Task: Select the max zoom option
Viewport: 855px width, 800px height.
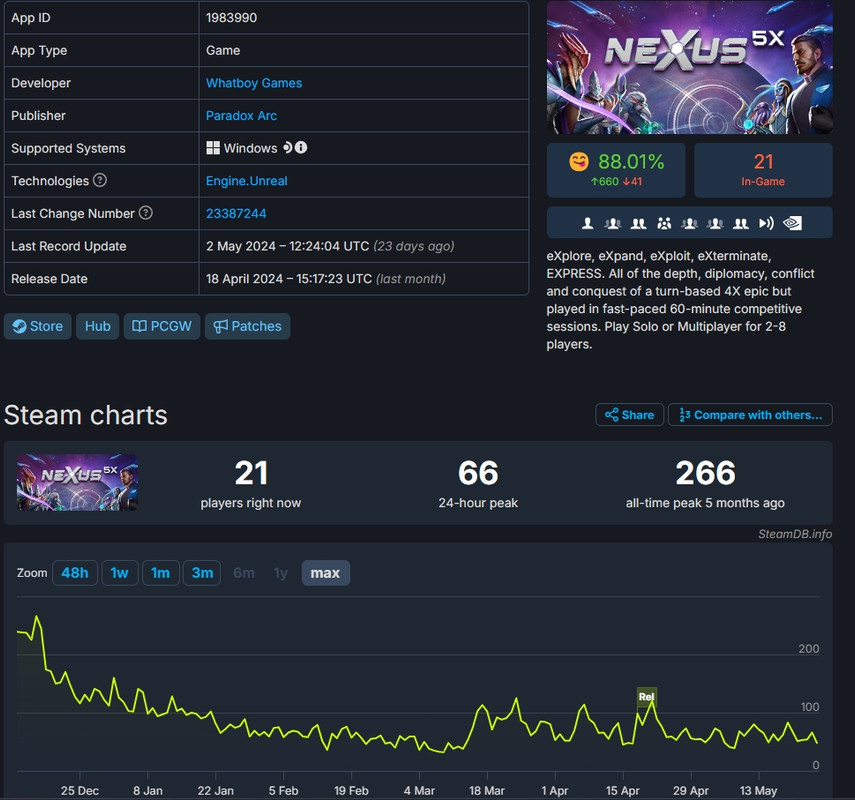Action: pos(326,573)
